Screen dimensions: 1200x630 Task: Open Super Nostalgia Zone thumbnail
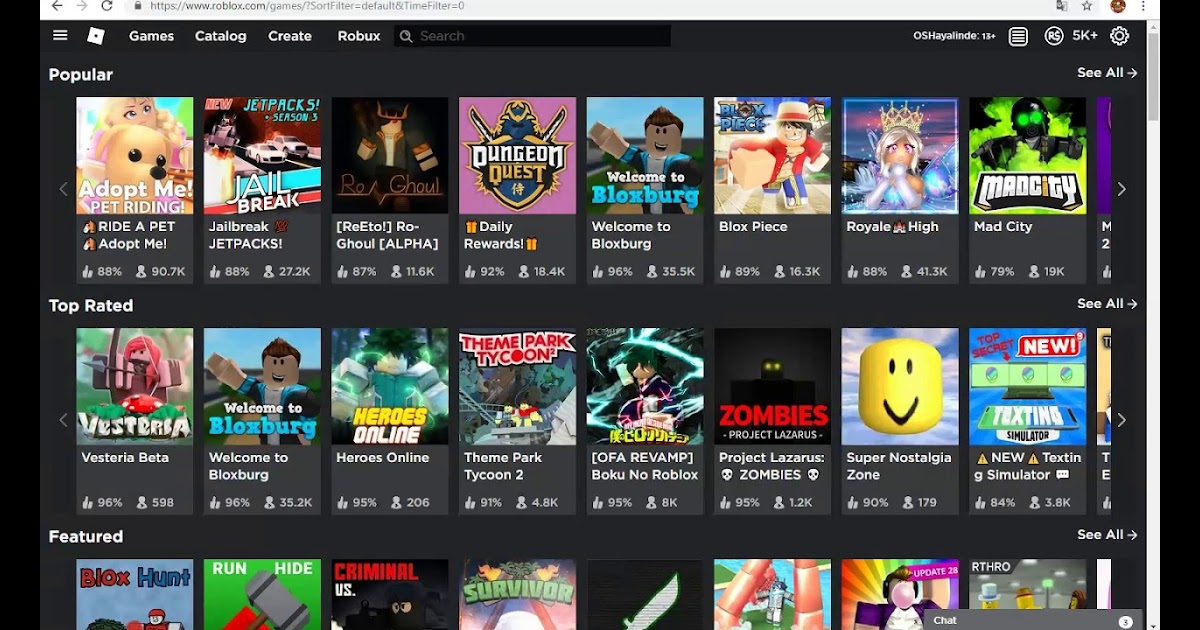coord(900,386)
